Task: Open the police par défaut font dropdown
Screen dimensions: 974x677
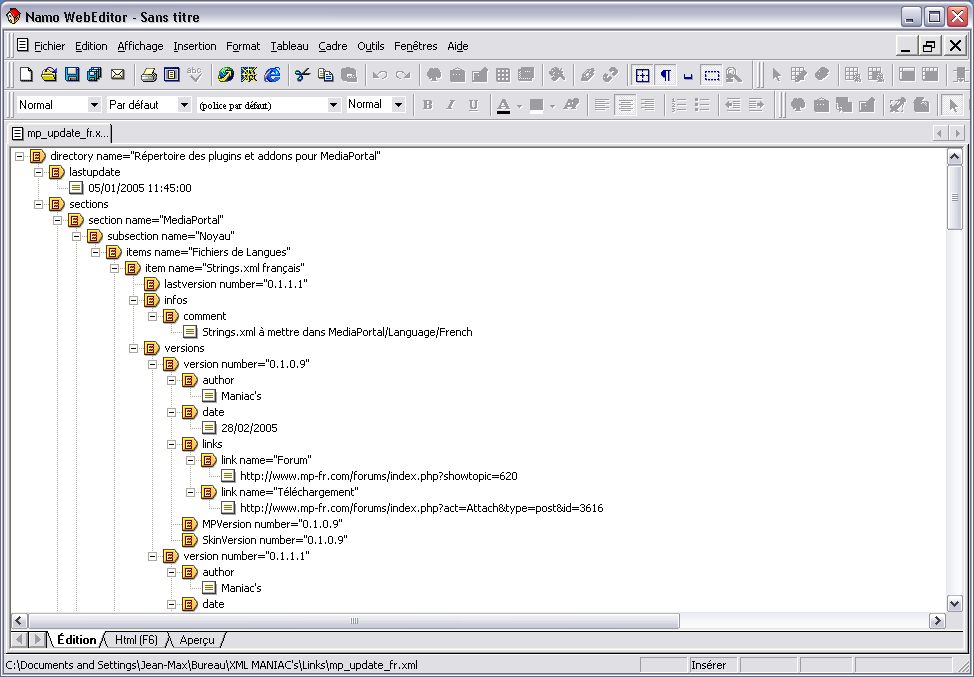Action: (x=268, y=105)
